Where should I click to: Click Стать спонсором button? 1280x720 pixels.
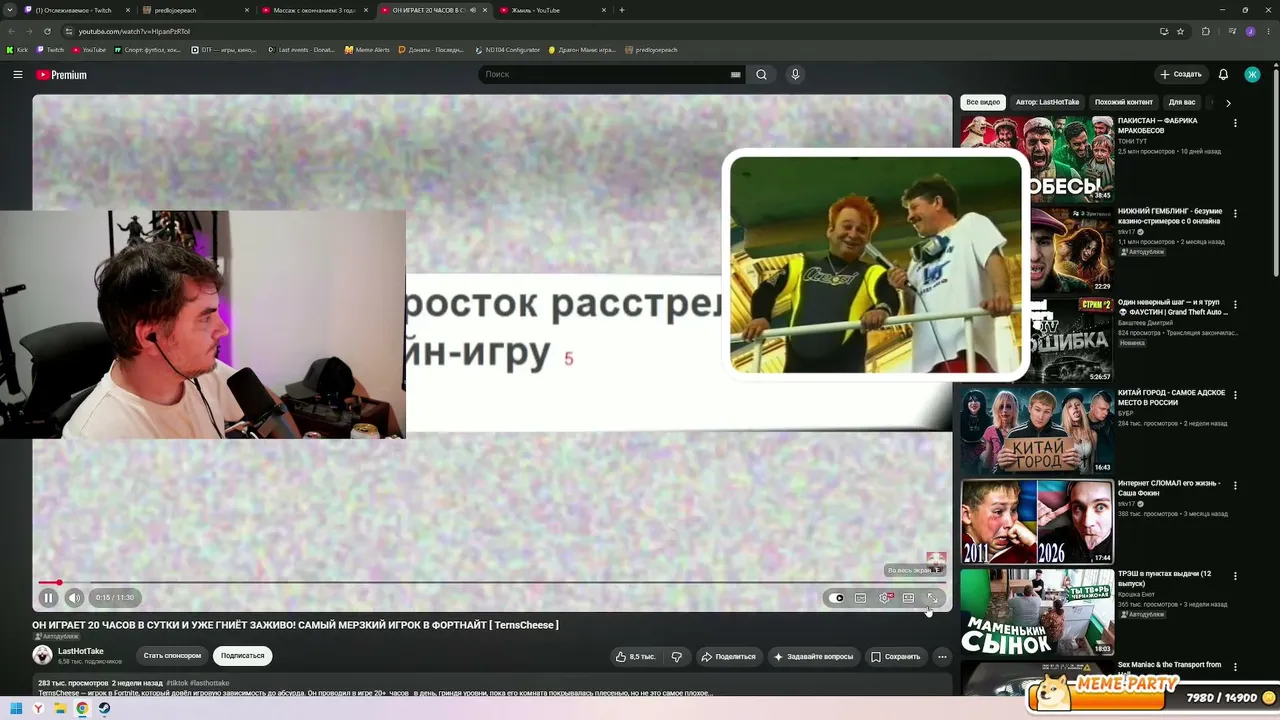172,656
